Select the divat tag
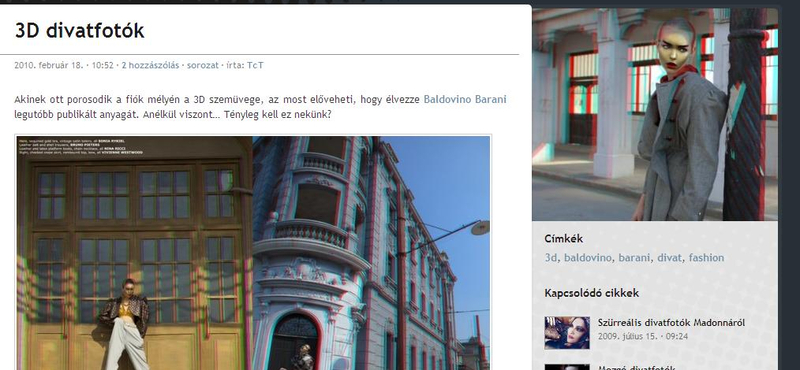 [x=669, y=258]
